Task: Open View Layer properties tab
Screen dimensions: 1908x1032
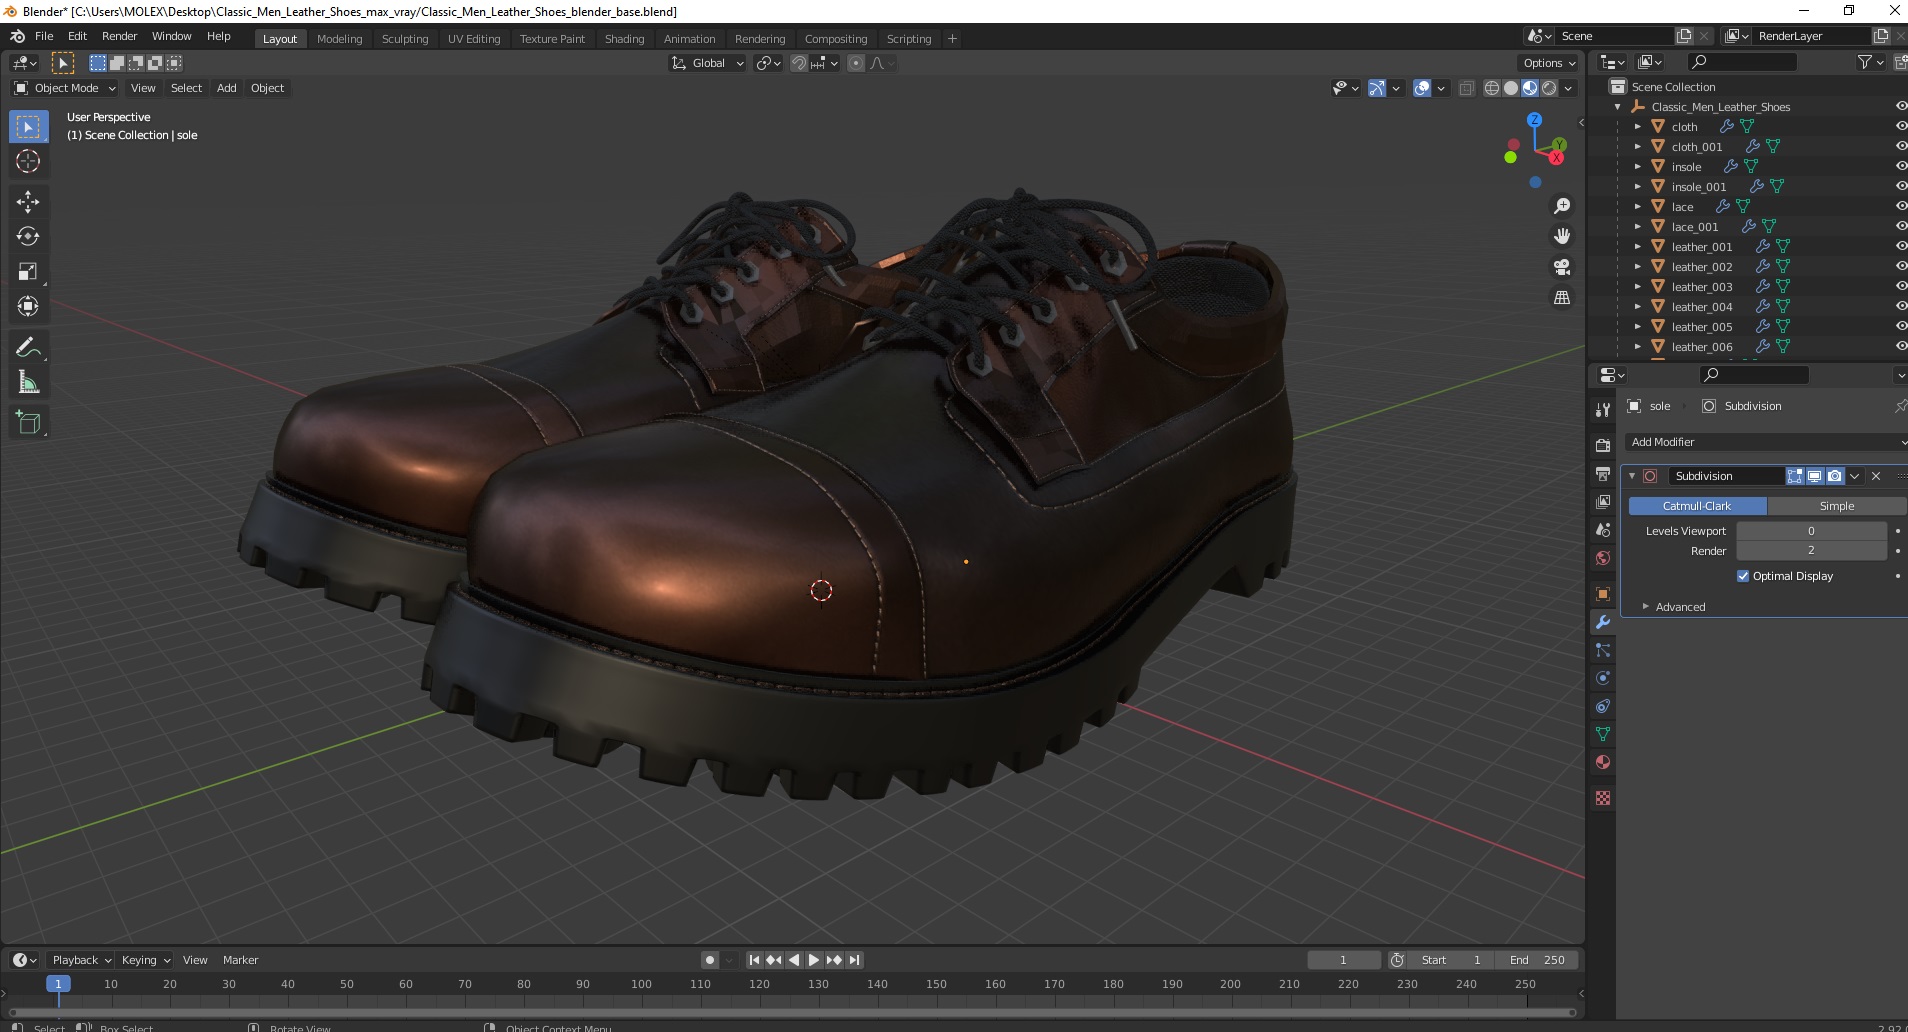Action: pyautogui.click(x=1603, y=501)
